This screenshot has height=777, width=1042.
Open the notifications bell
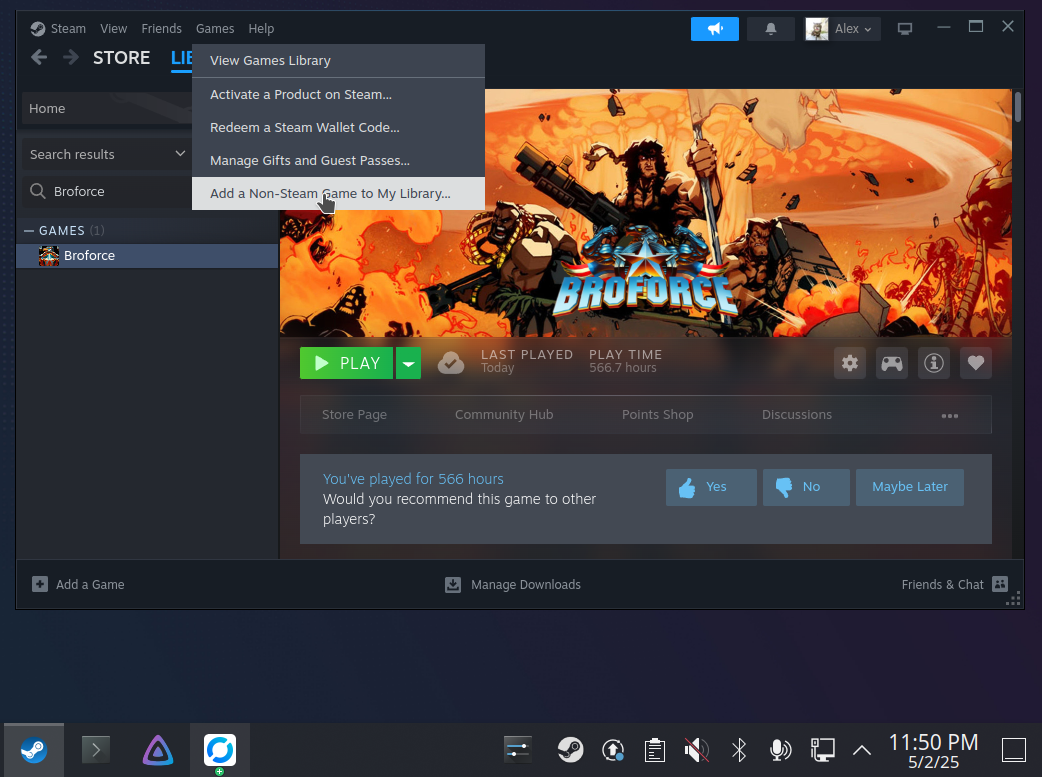tap(771, 29)
